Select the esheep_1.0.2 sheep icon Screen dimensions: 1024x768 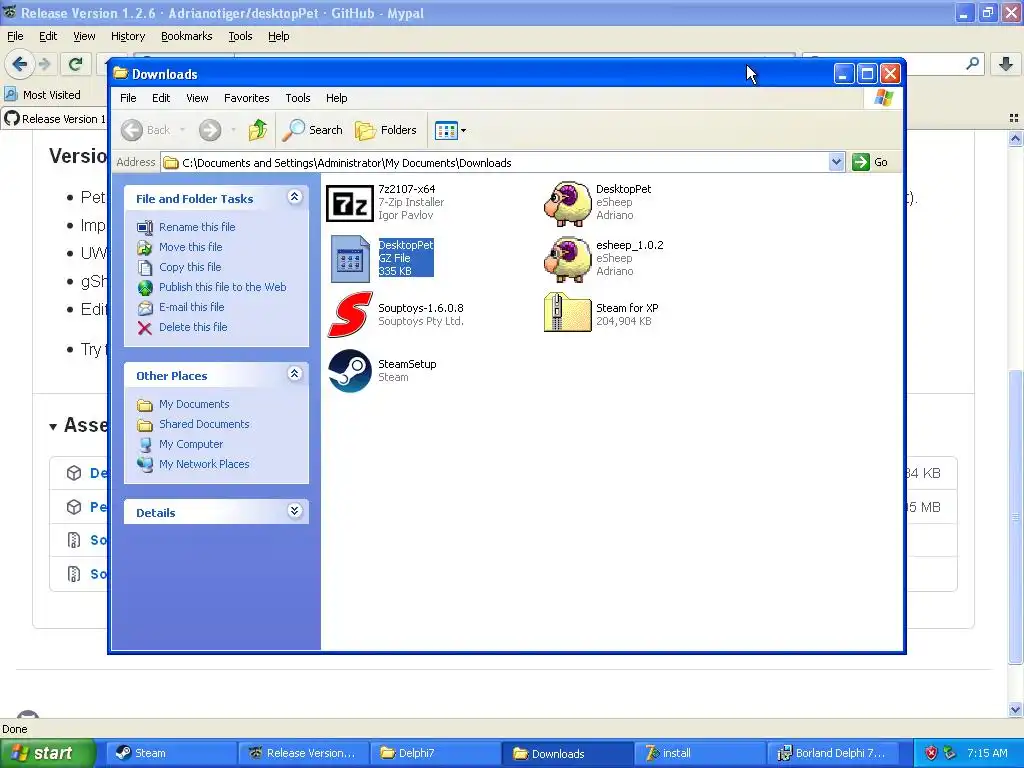(568, 259)
